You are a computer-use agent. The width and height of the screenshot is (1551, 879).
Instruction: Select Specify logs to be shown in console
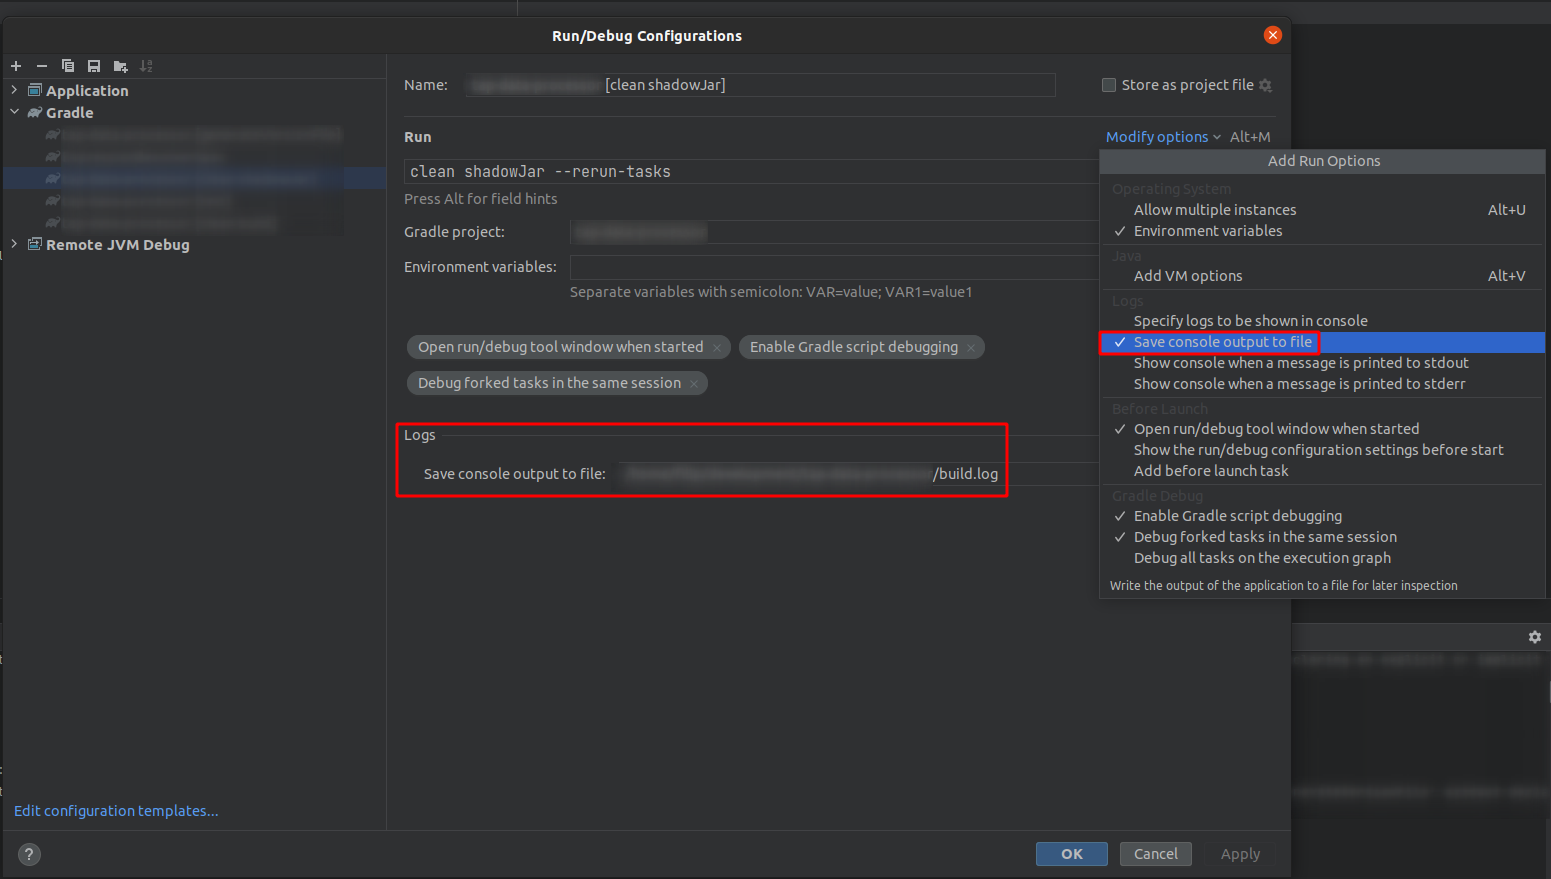tap(1322, 321)
